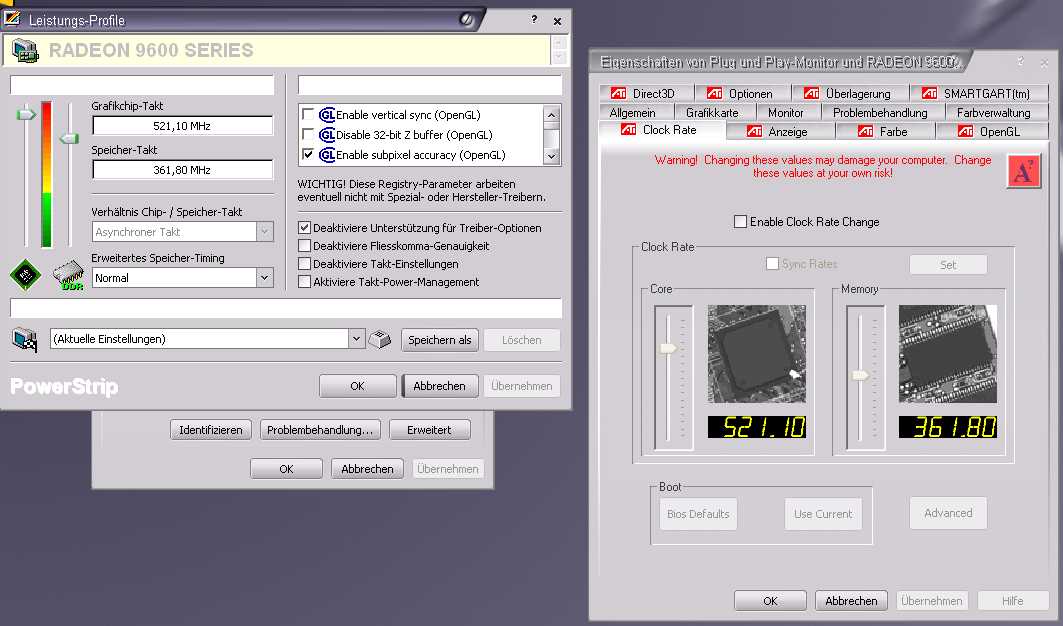Click the Advanced button in Clock Rate tab
Viewport: 1063px width, 626px height.
click(x=948, y=513)
